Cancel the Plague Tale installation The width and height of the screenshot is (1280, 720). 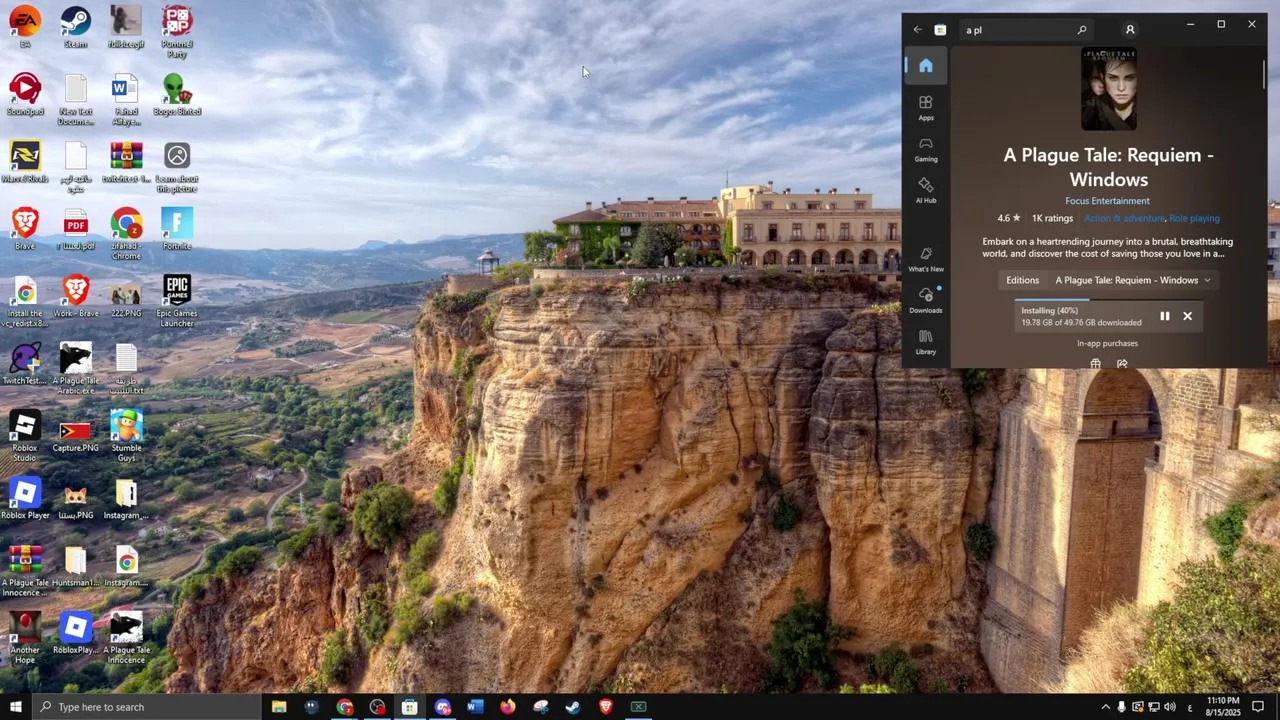point(1187,316)
